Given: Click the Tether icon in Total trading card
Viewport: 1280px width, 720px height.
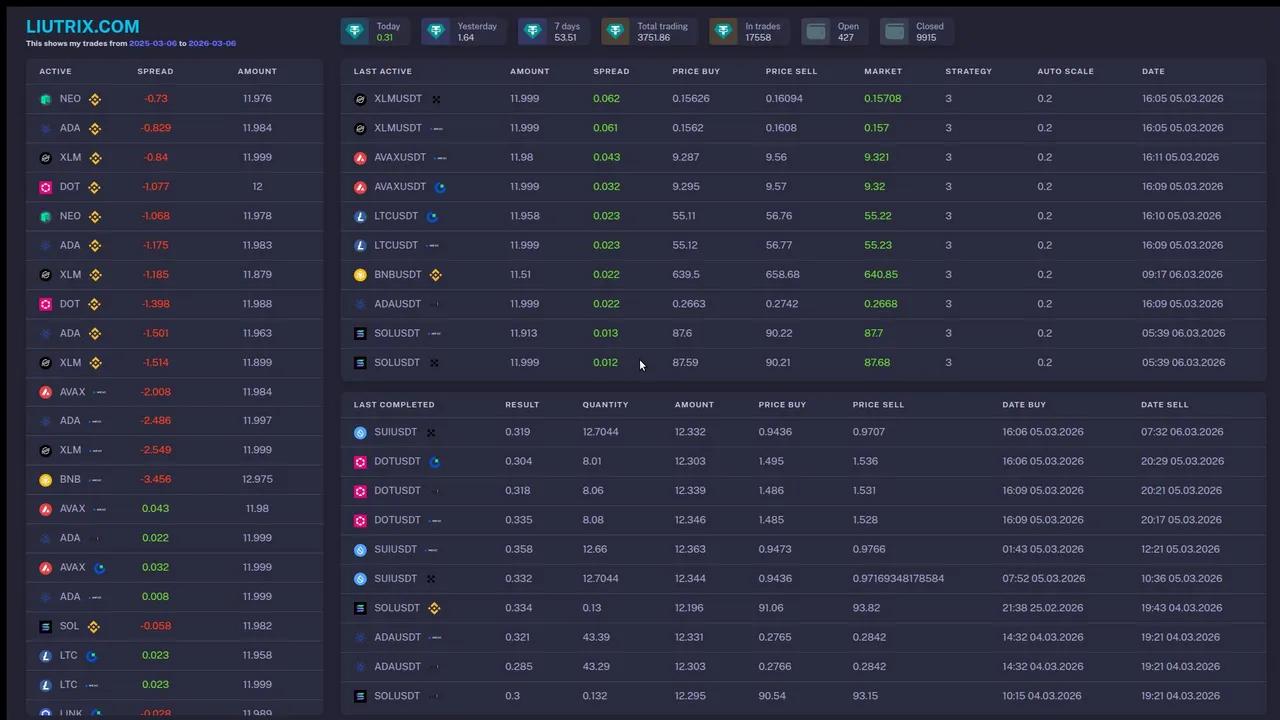Looking at the screenshot, I should click(x=616, y=32).
